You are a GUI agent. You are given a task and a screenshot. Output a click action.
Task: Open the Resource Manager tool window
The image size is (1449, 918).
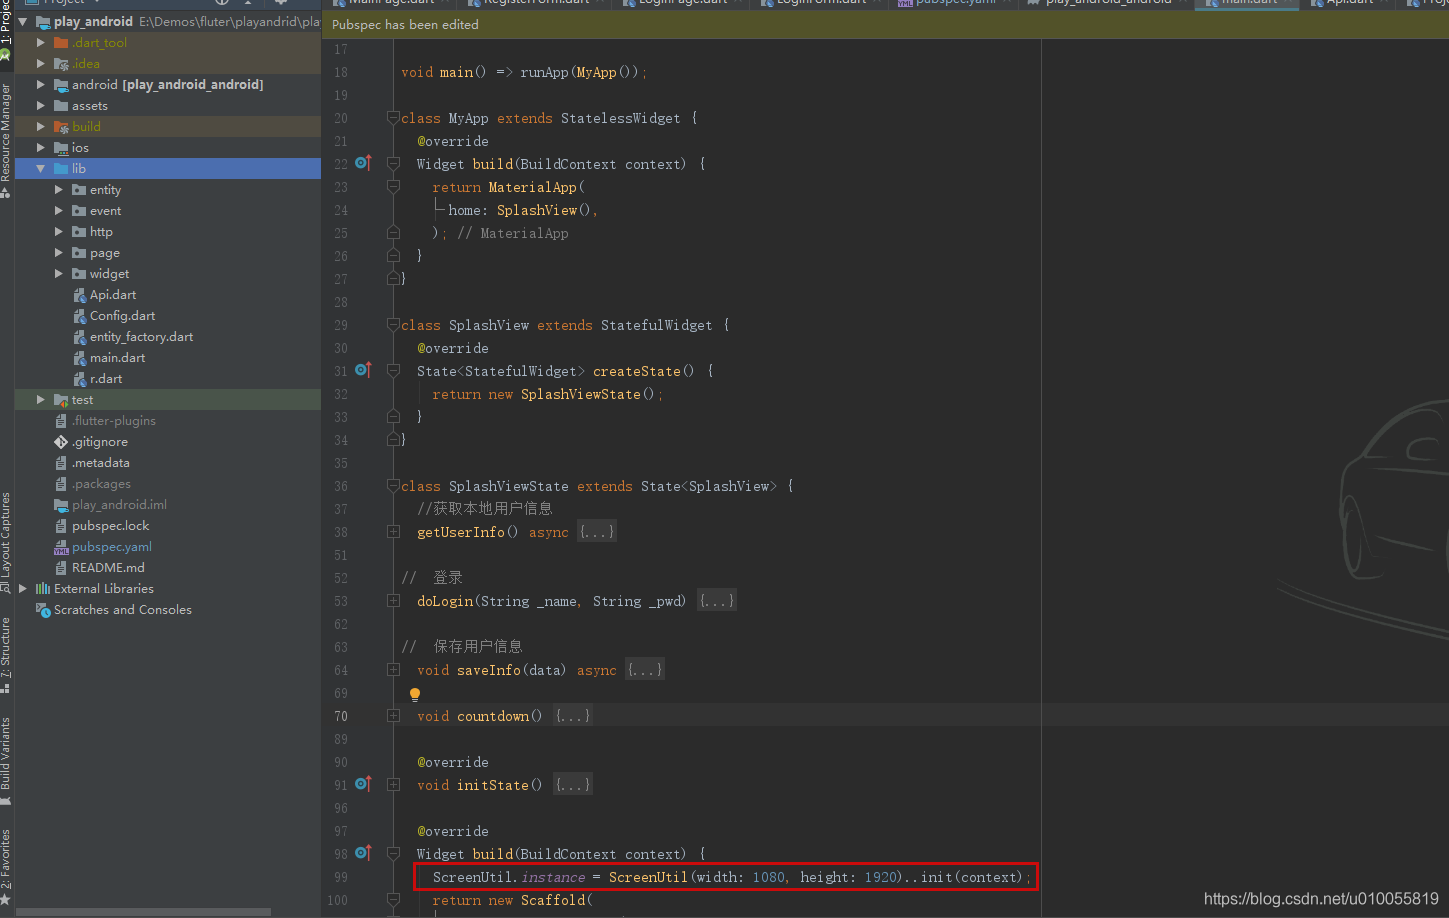click(6, 140)
